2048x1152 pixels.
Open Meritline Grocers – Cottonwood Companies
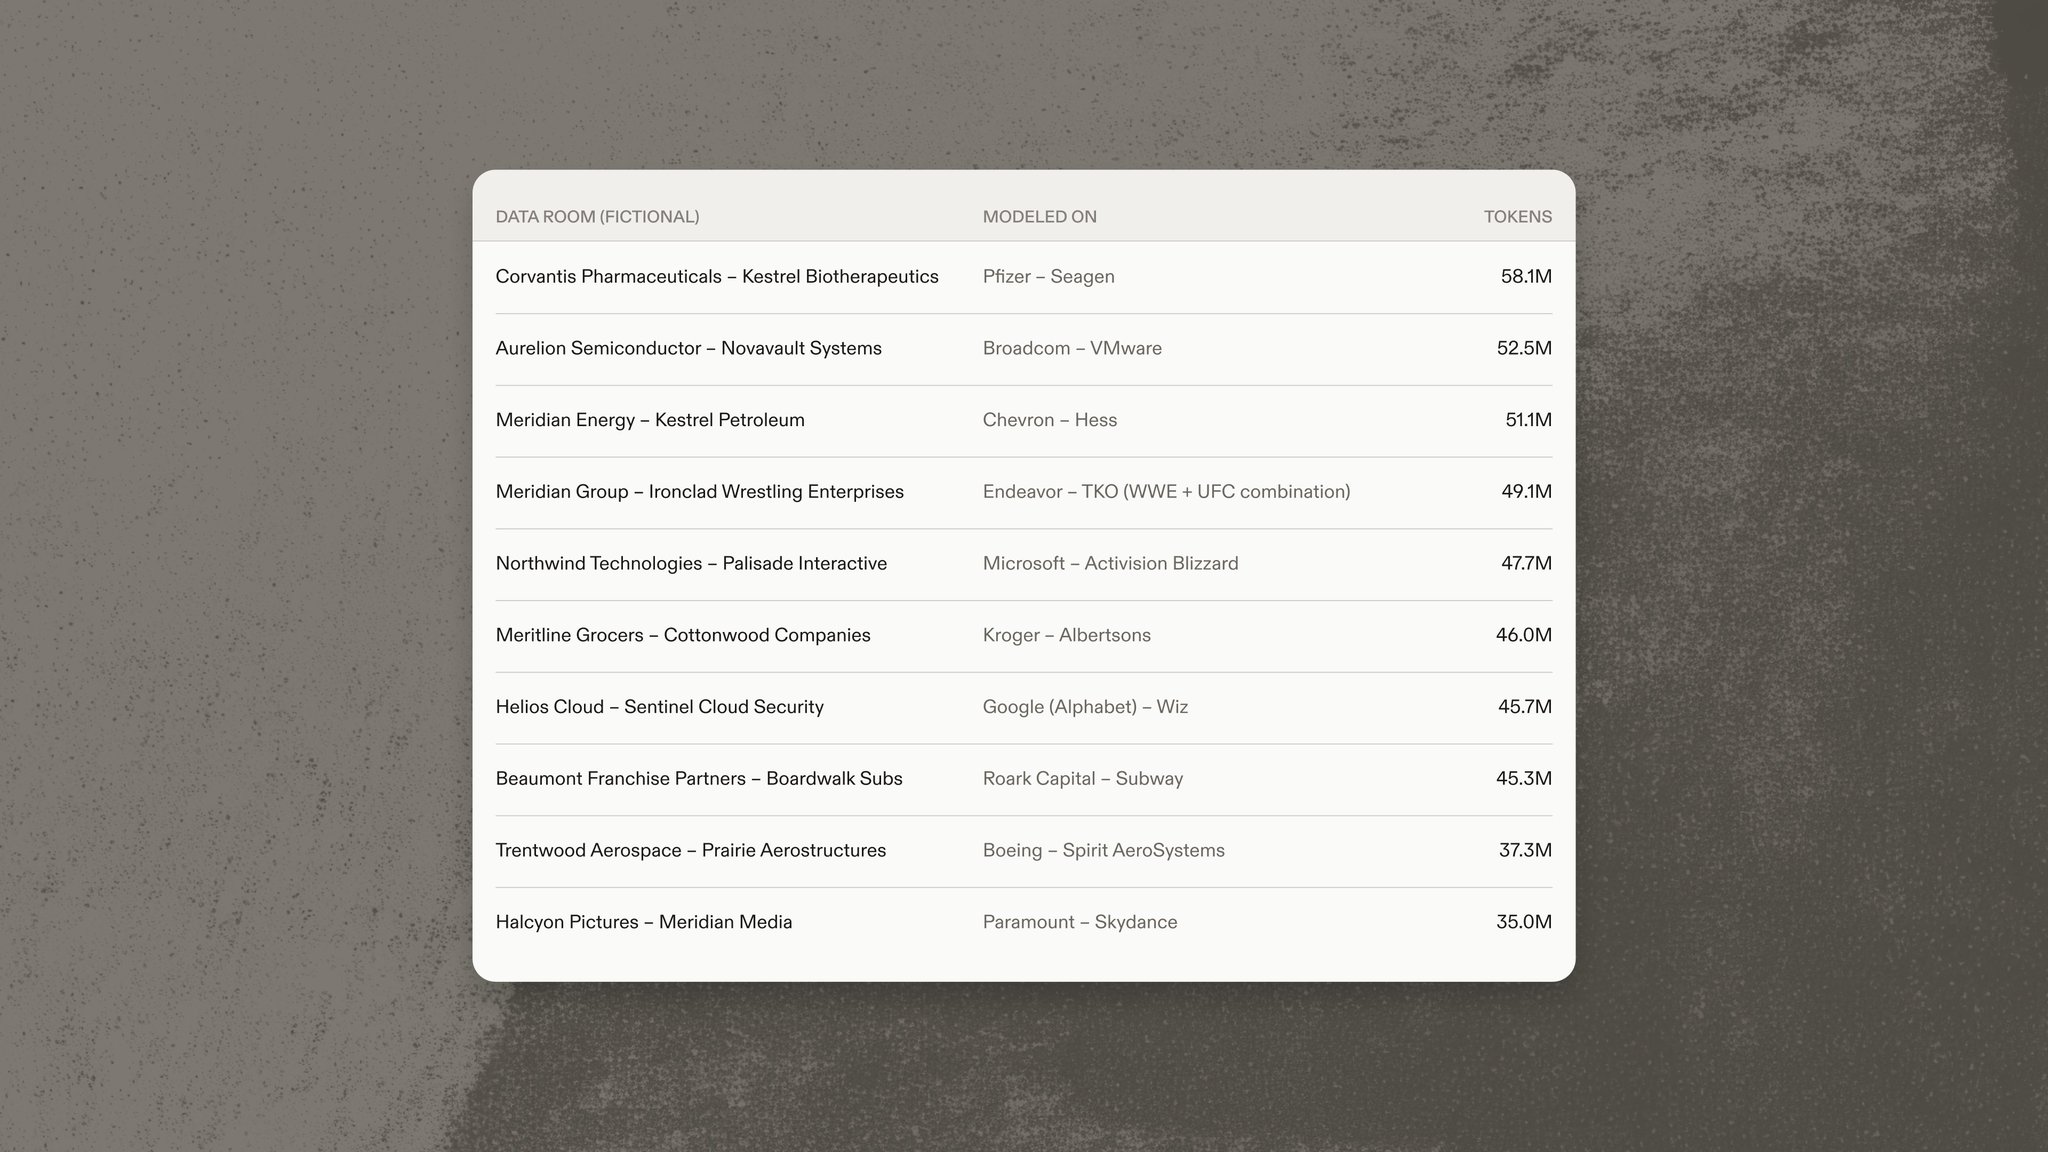click(x=1023, y=636)
